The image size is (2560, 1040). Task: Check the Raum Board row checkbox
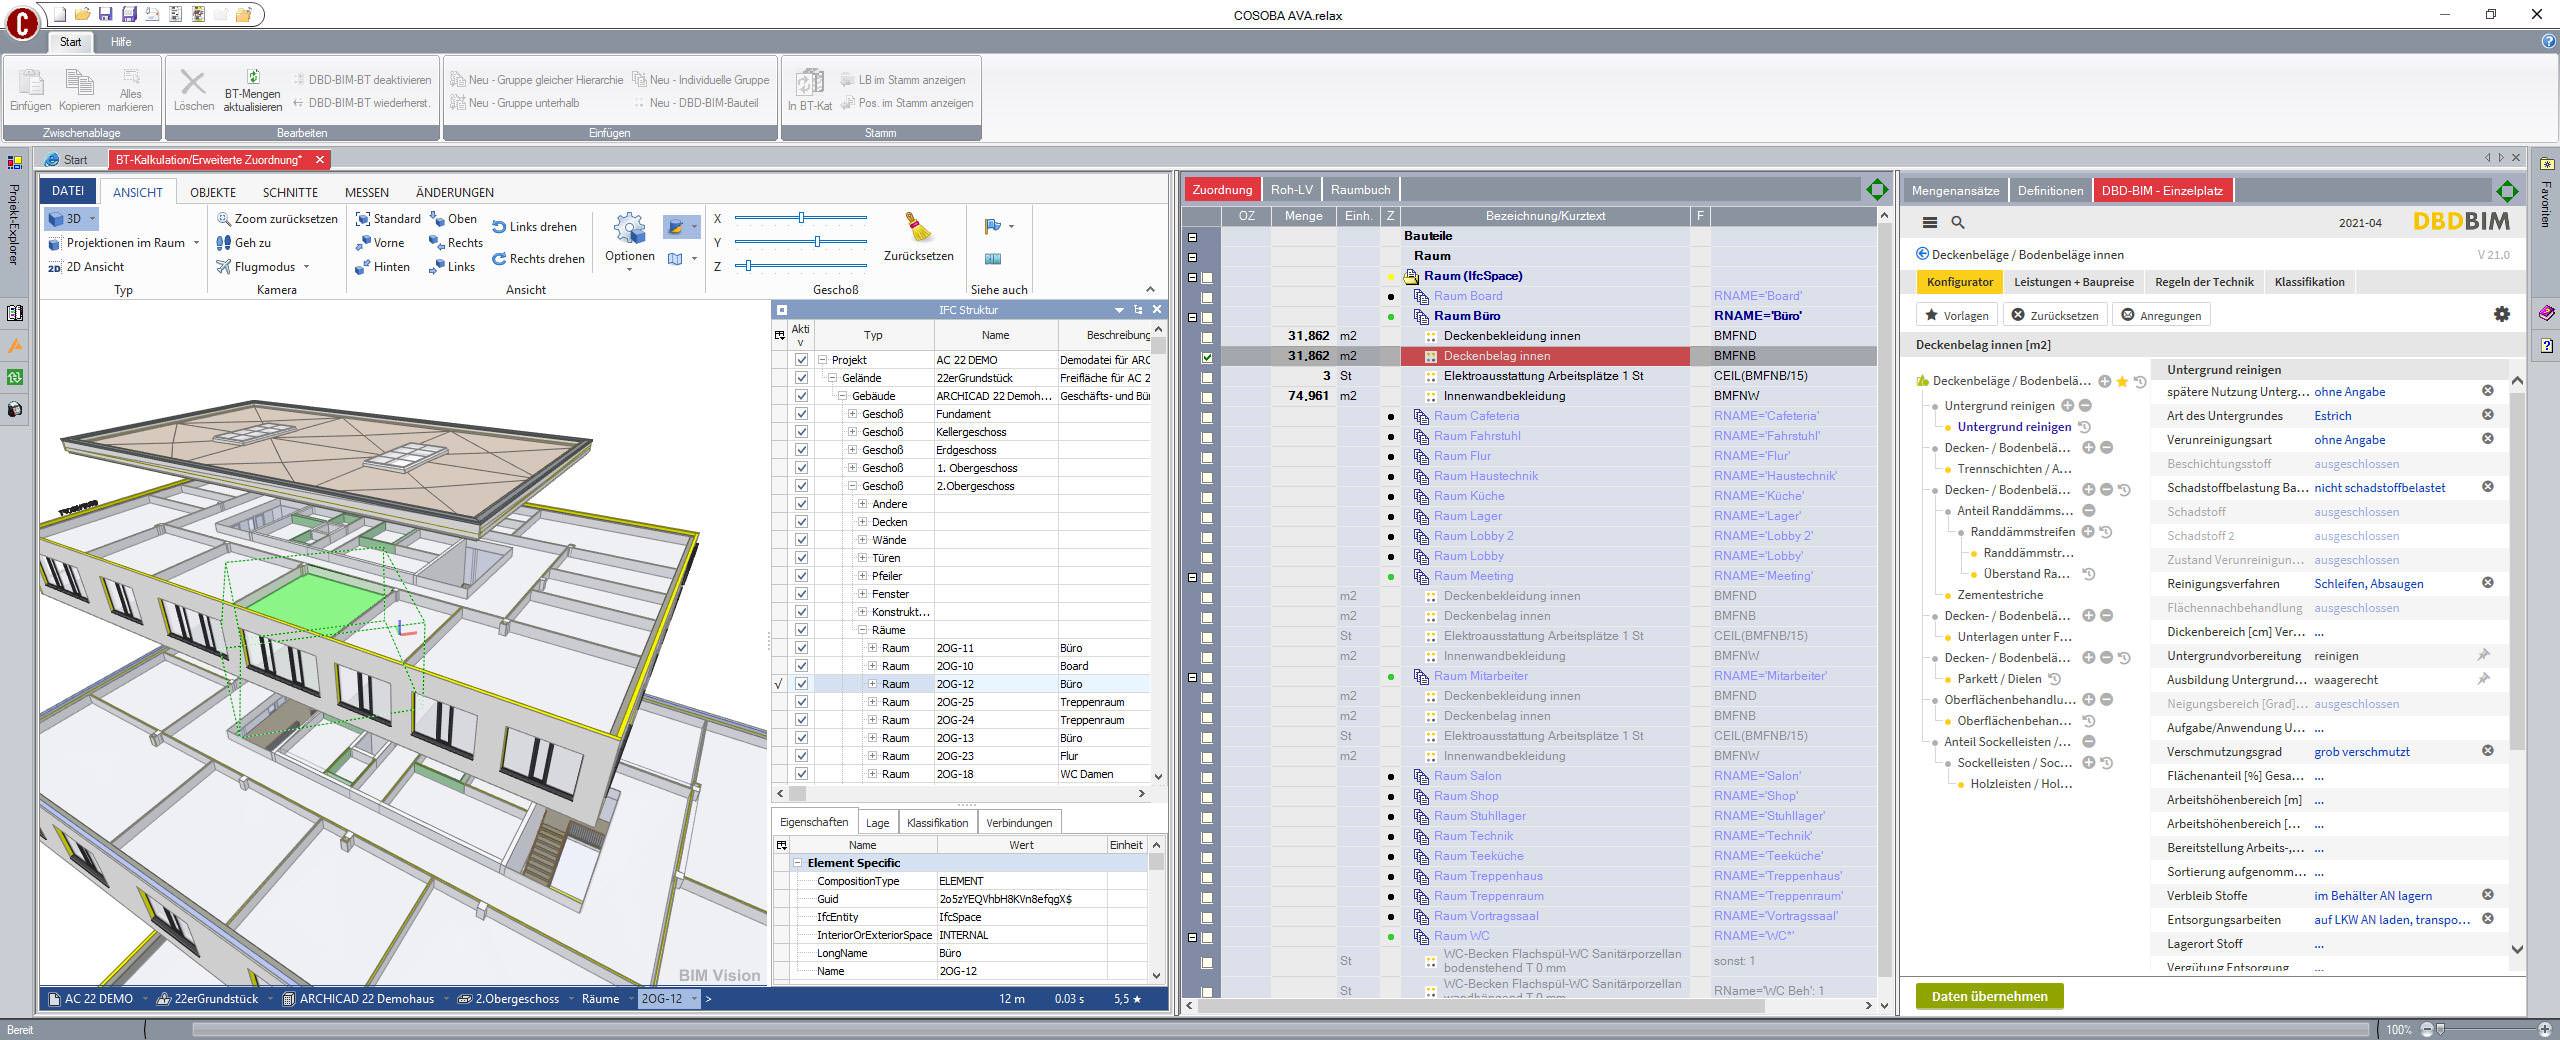(1207, 296)
